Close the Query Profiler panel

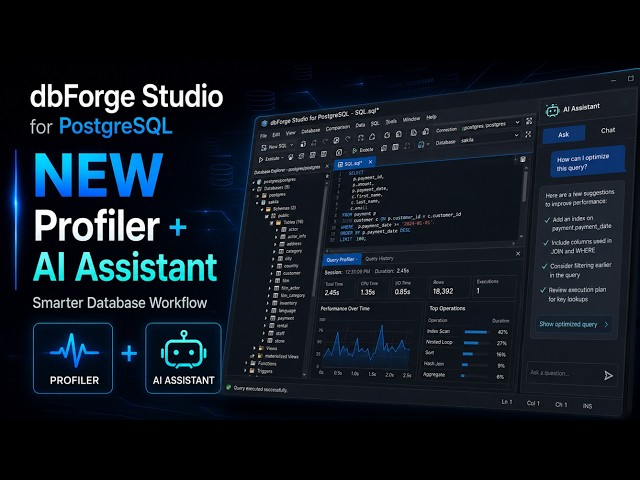point(518,254)
